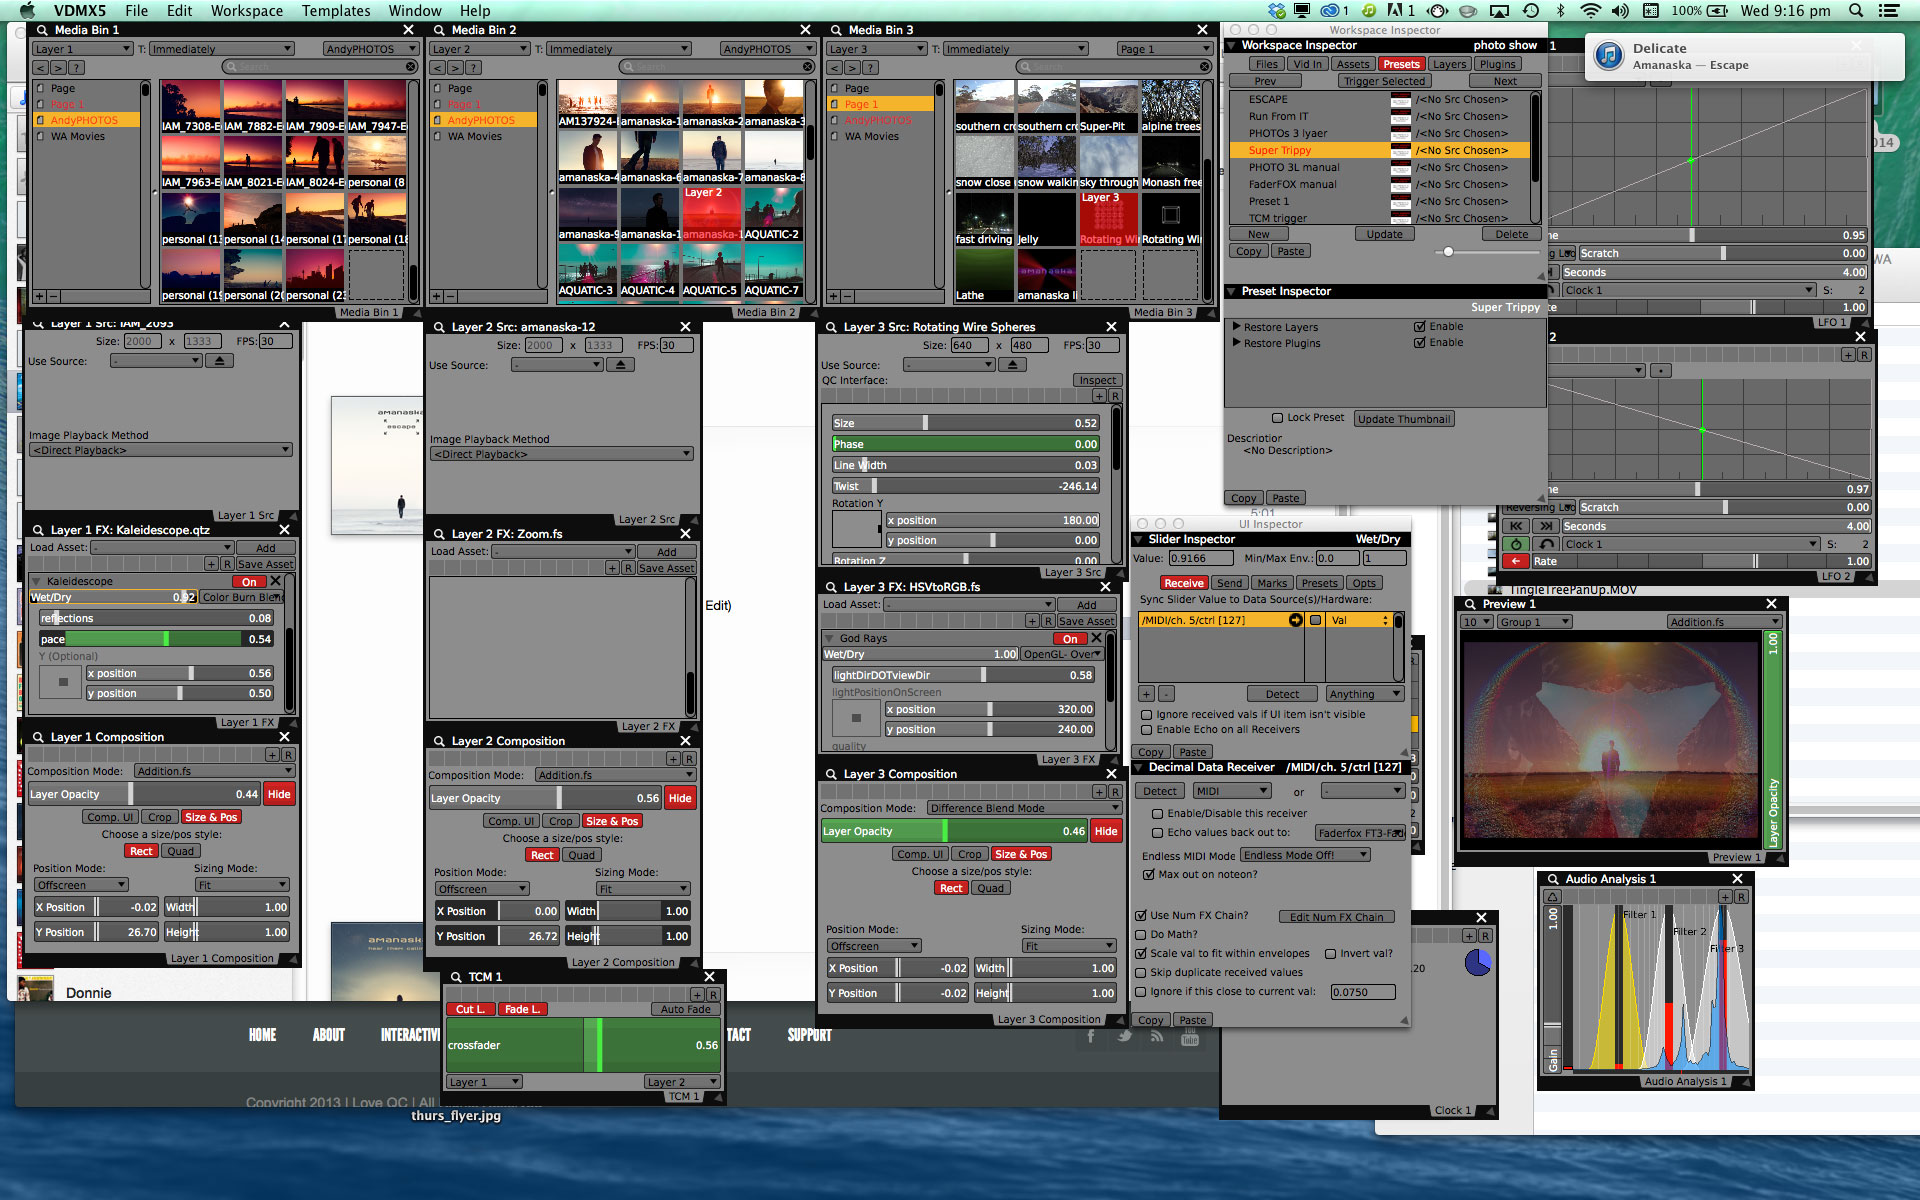Click the '+' button in Layer 1 Composition

point(272,755)
